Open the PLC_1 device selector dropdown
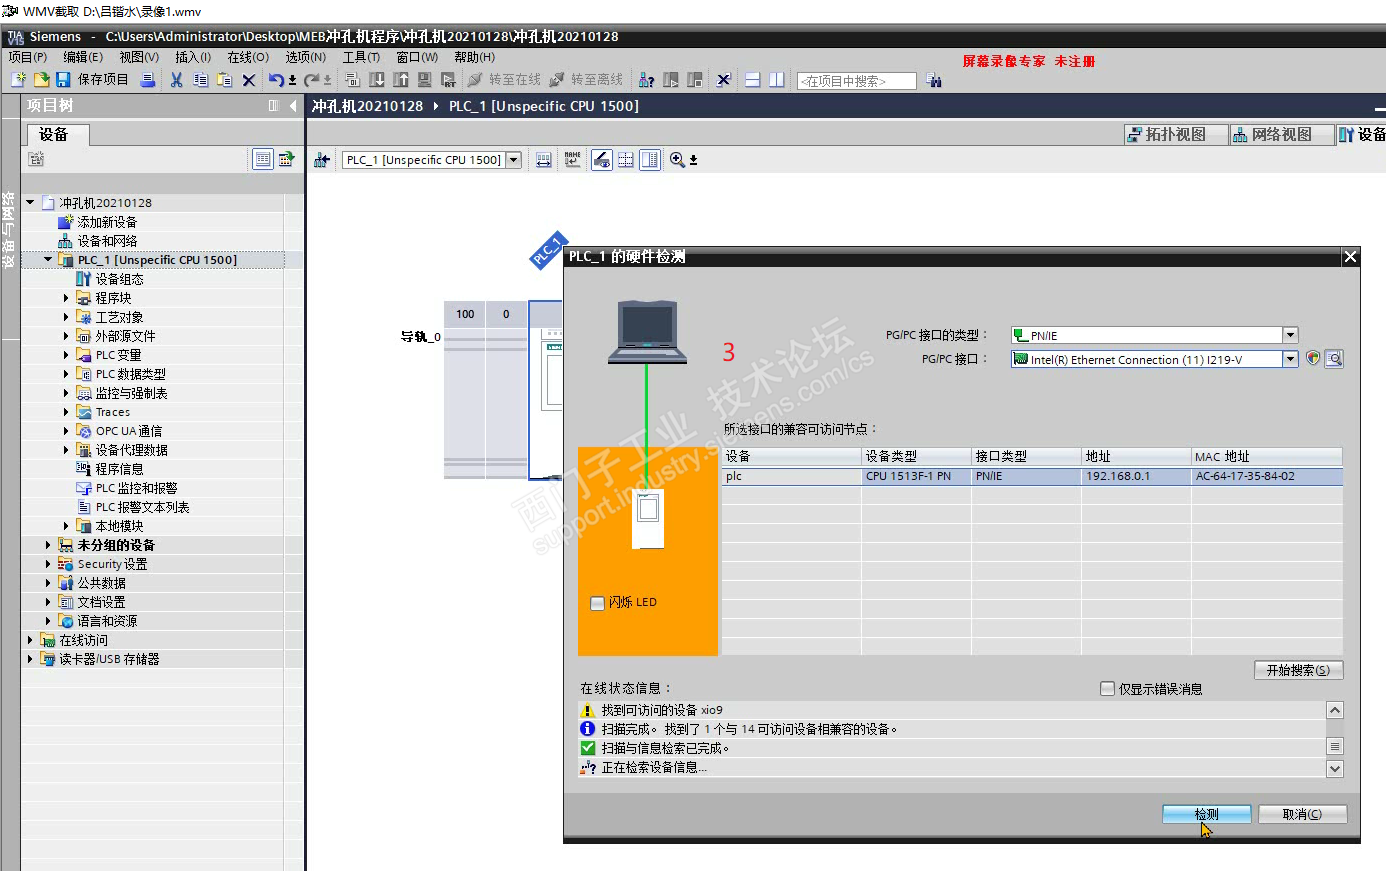The image size is (1386, 871). click(514, 160)
